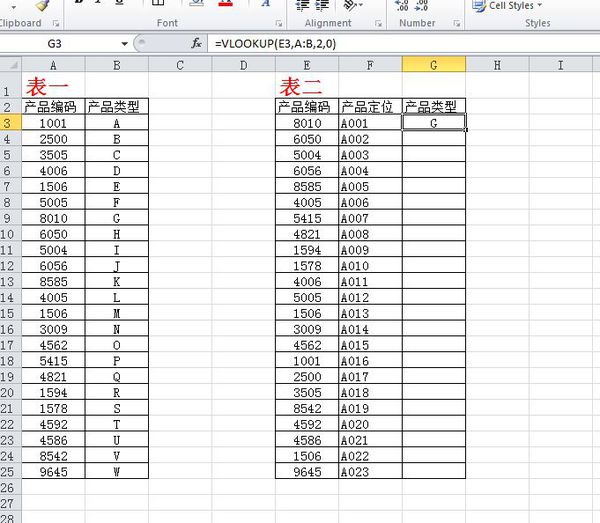The width and height of the screenshot is (600, 523).
Task: Click the 产品类型 header in column G
Action: (434, 106)
